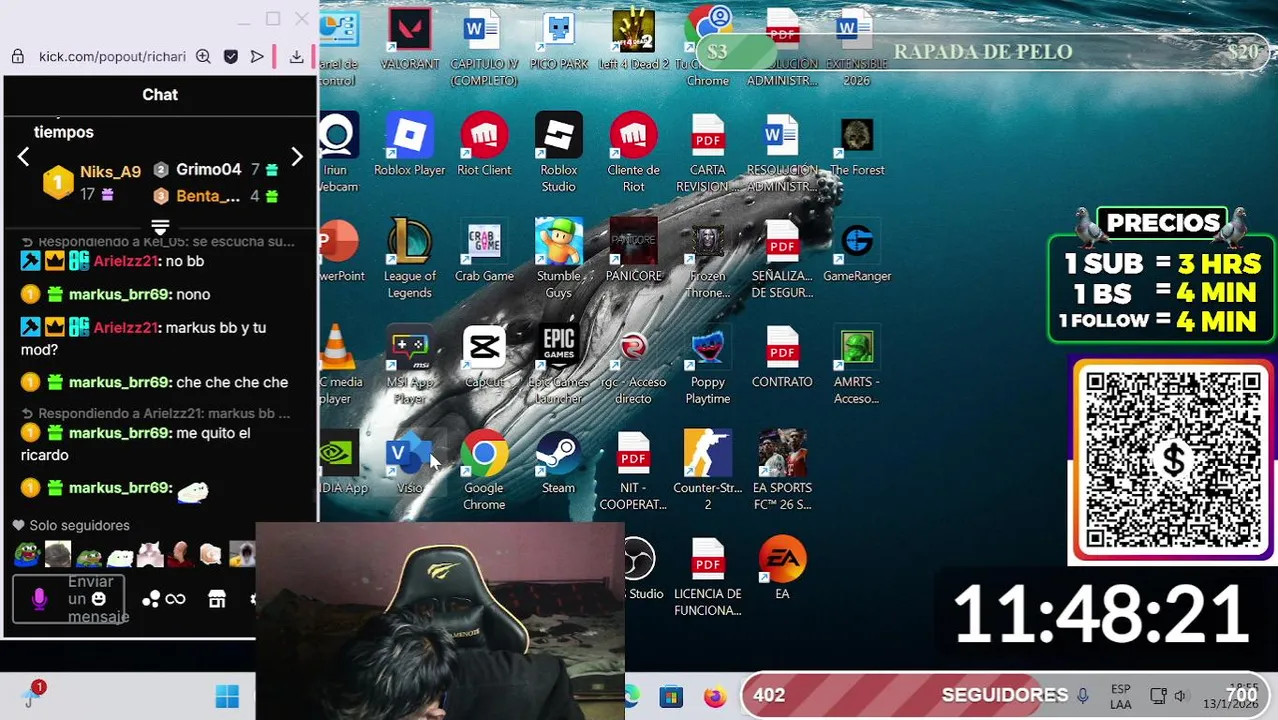Open the CARTA REVISION PDF file
This screenshot has height=720, width=1278.
707,154
